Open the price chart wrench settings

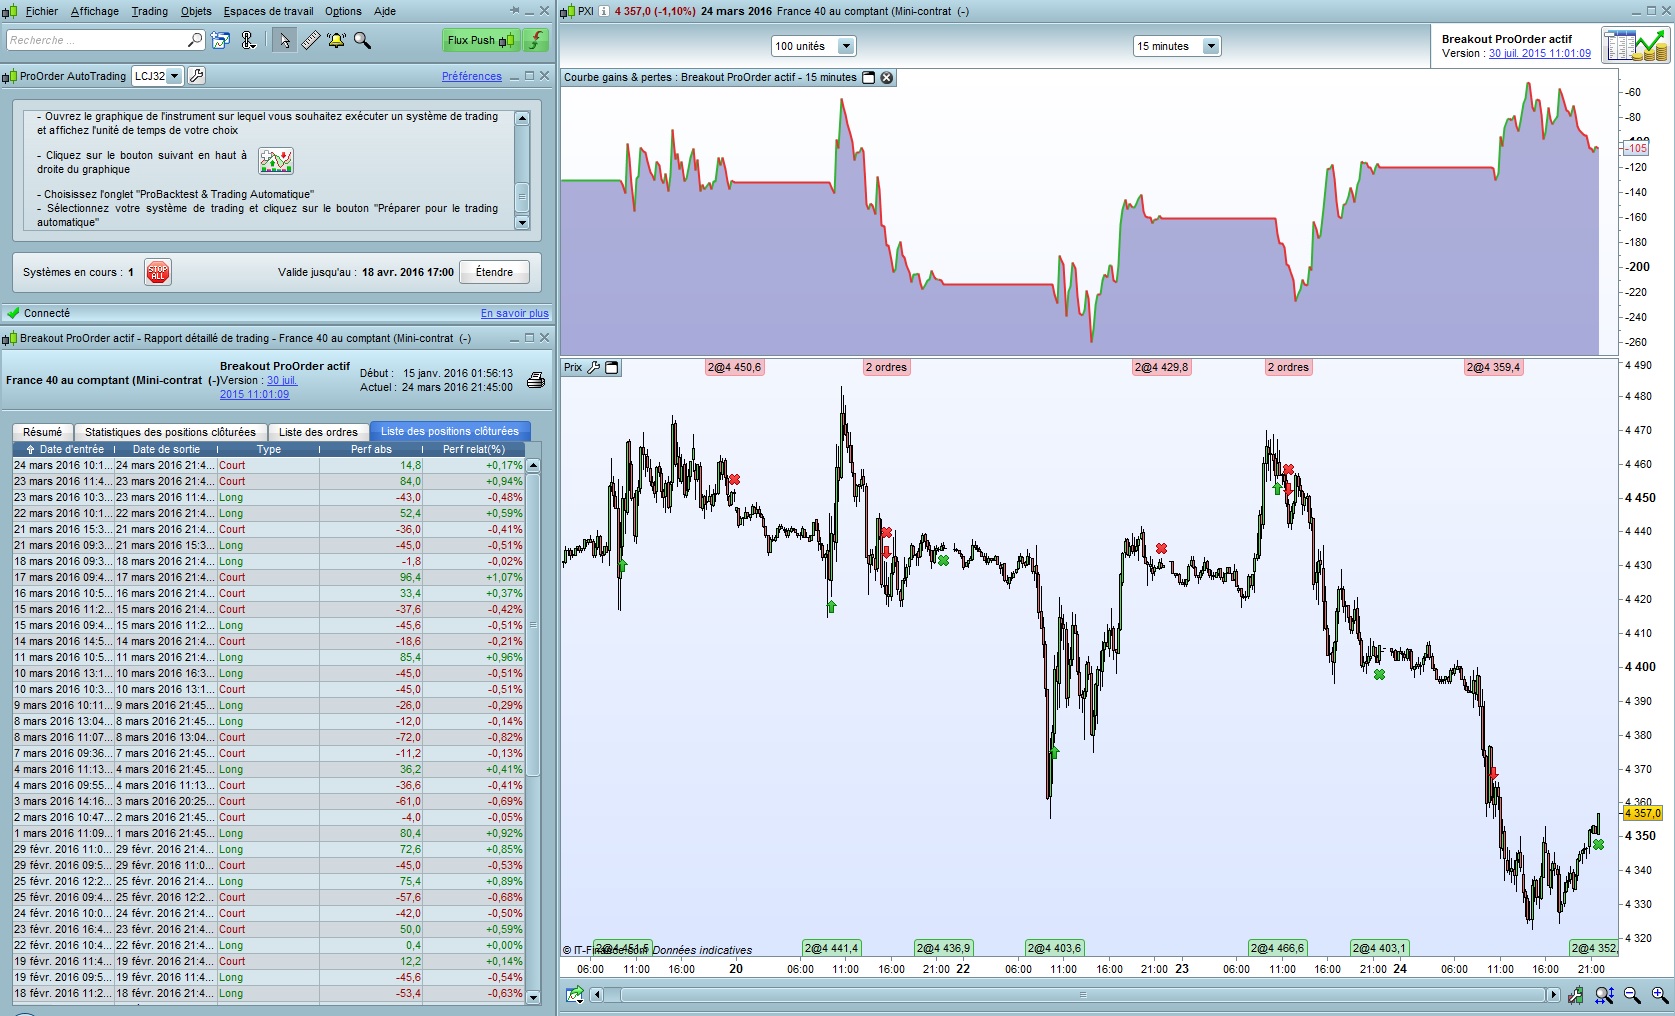pyautogui.click(x=594, y=368)
